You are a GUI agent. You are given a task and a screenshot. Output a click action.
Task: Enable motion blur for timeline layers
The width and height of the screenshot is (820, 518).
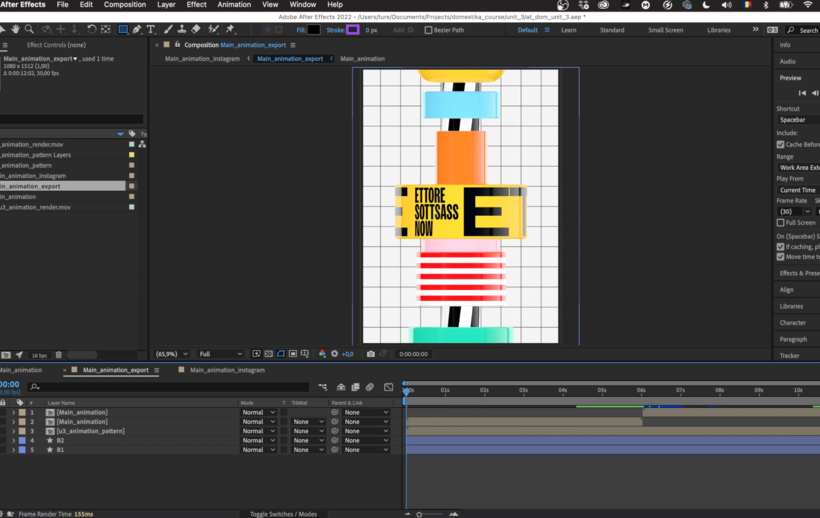[x=370, y=387]
